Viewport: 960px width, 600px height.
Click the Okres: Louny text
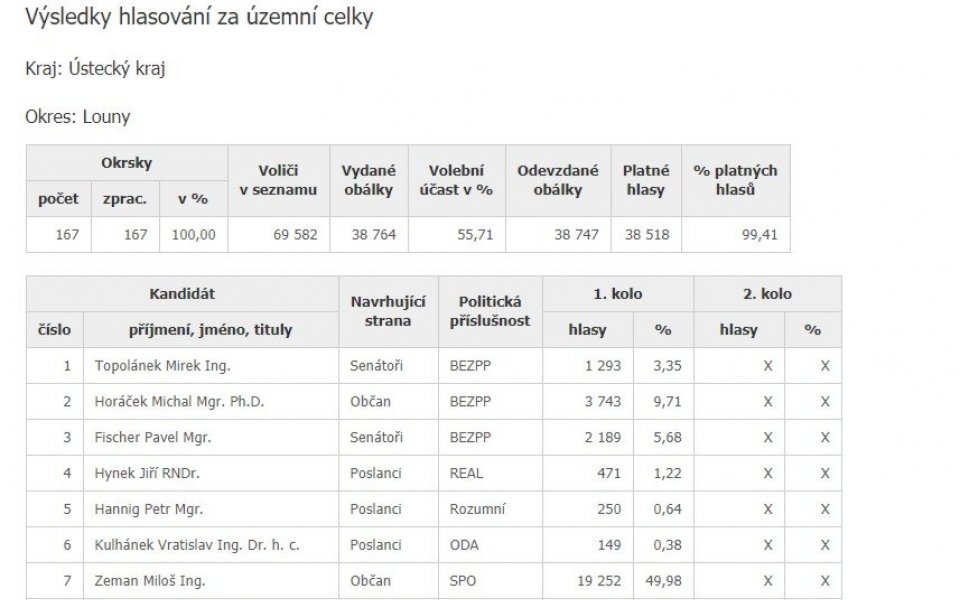tap(78, 116)
